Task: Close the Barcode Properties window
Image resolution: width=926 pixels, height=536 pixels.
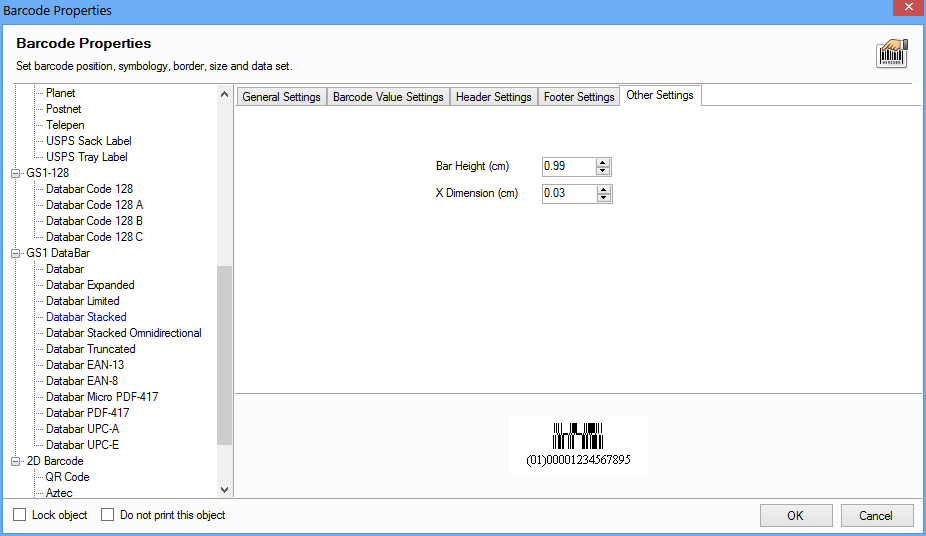Action: 909,7
